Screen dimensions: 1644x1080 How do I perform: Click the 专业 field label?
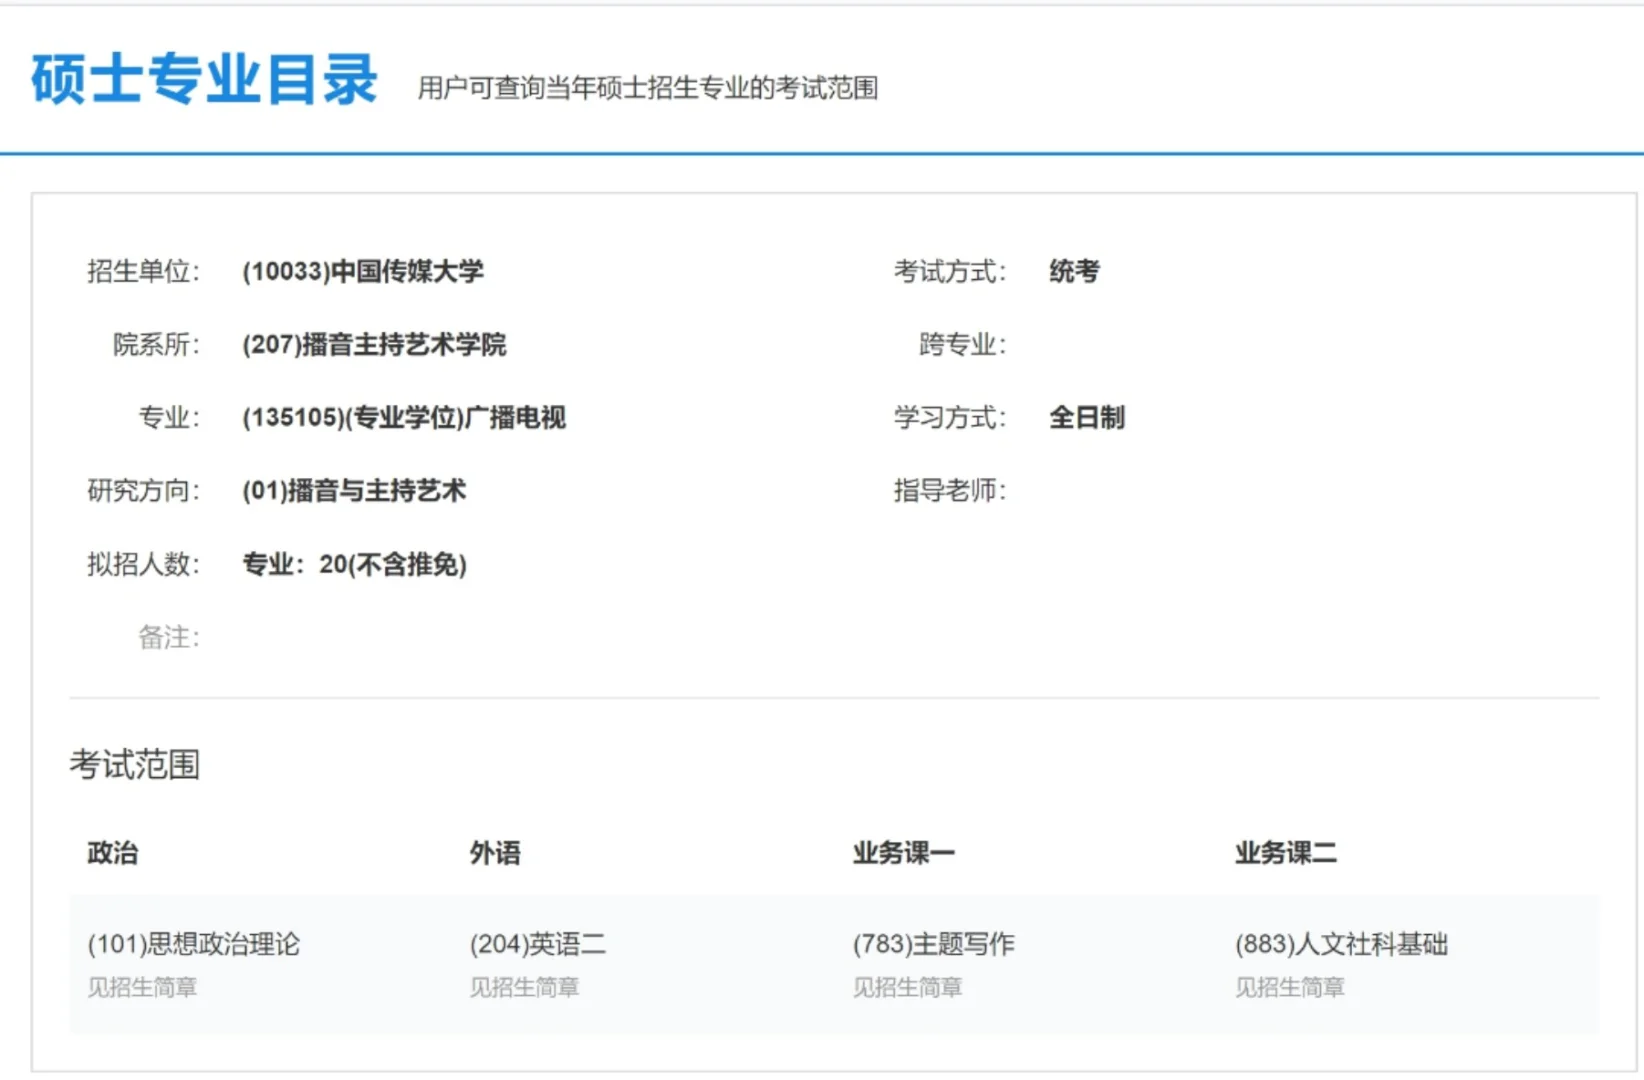click(169, 417)
